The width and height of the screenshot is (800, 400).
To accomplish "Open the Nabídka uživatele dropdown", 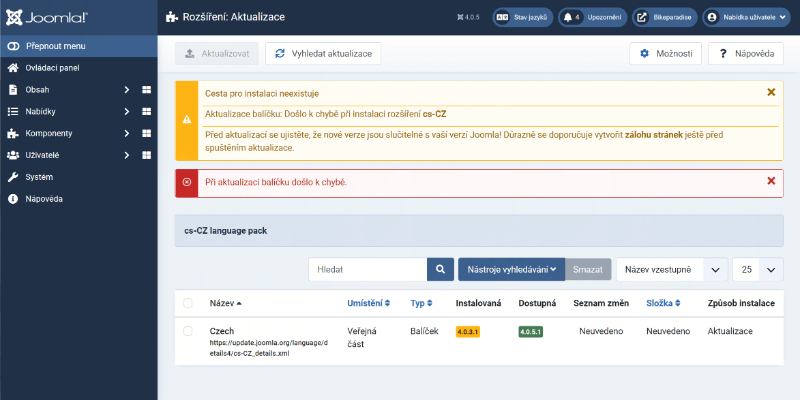I will click(746, 17).
